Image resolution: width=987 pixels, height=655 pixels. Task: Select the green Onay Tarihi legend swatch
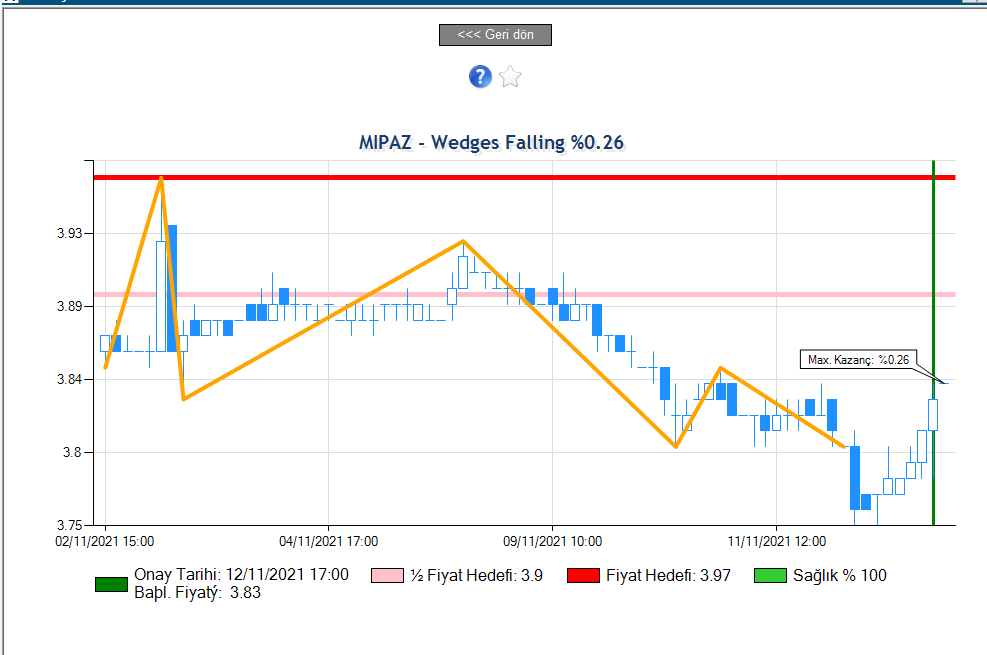coord(111,584)
